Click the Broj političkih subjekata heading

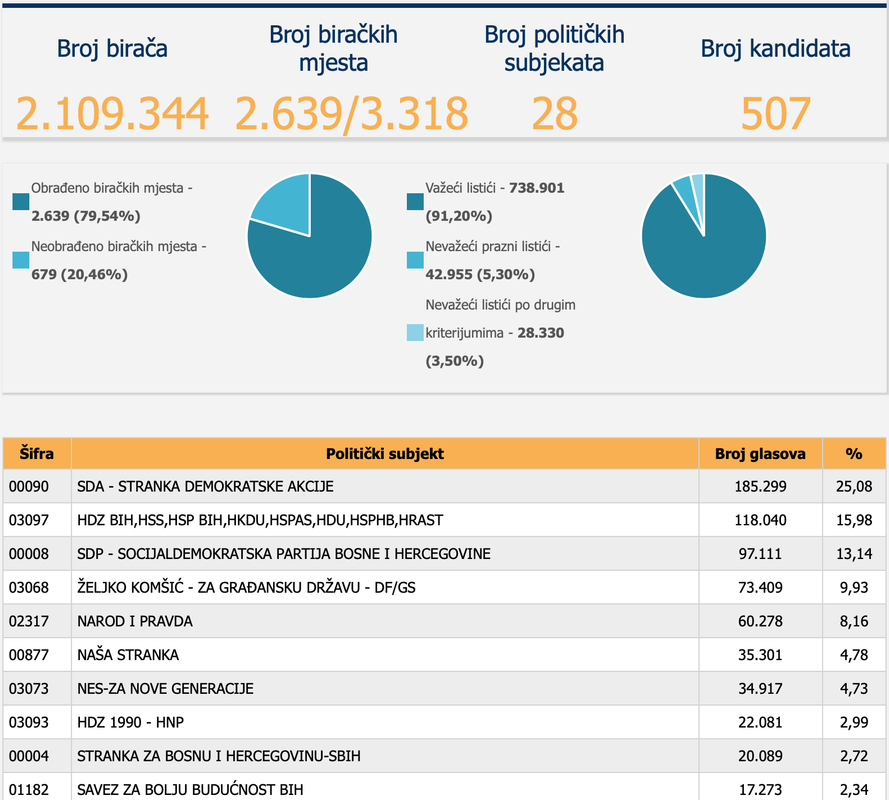coord(554,49)
